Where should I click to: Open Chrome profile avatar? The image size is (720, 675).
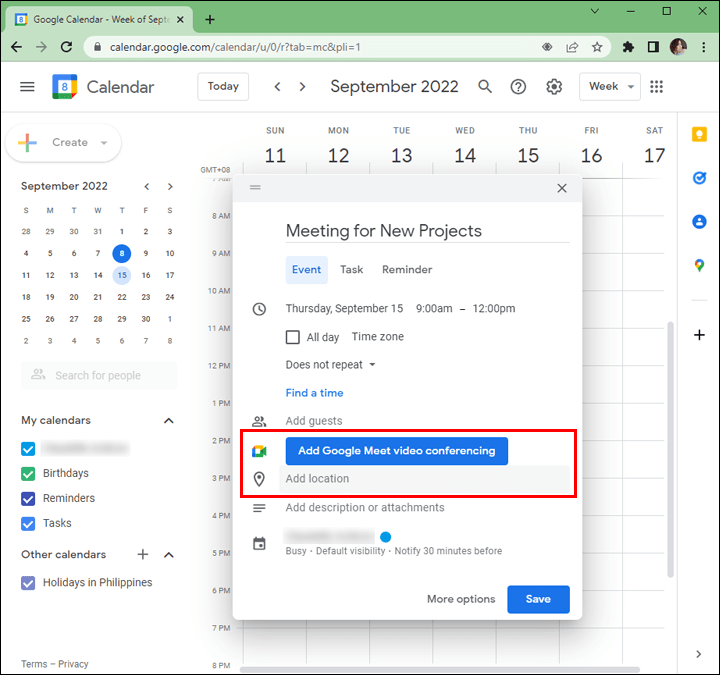[x=678, y=47]
